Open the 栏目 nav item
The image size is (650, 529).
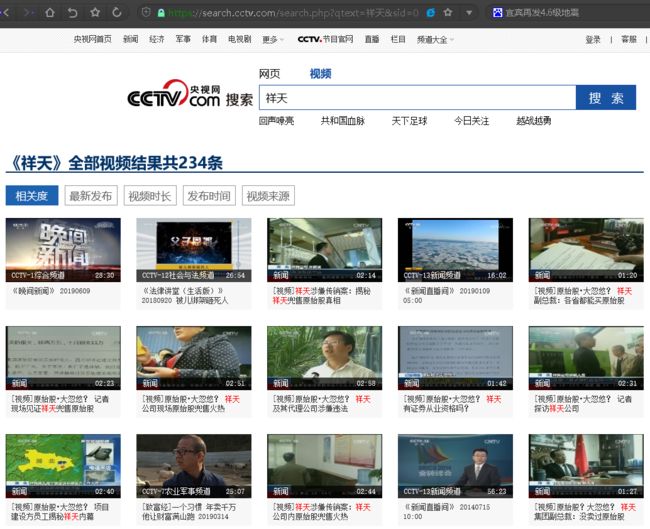(x=398, y=39)
